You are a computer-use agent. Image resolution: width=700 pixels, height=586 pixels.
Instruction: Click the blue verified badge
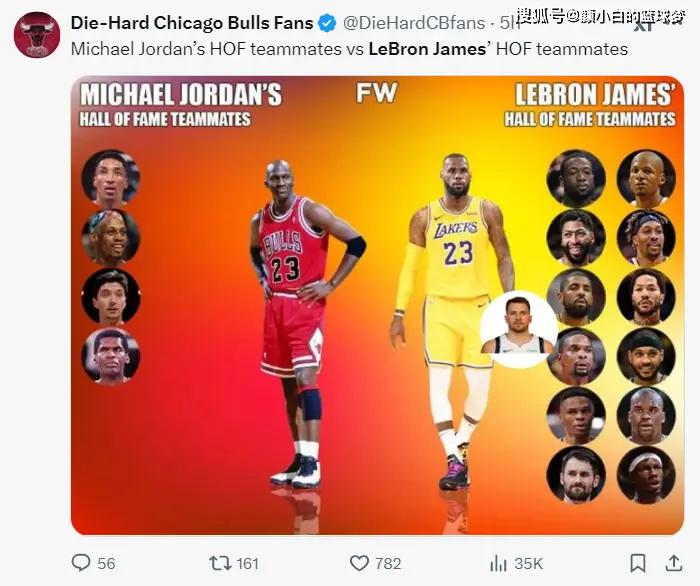point(327,23)
